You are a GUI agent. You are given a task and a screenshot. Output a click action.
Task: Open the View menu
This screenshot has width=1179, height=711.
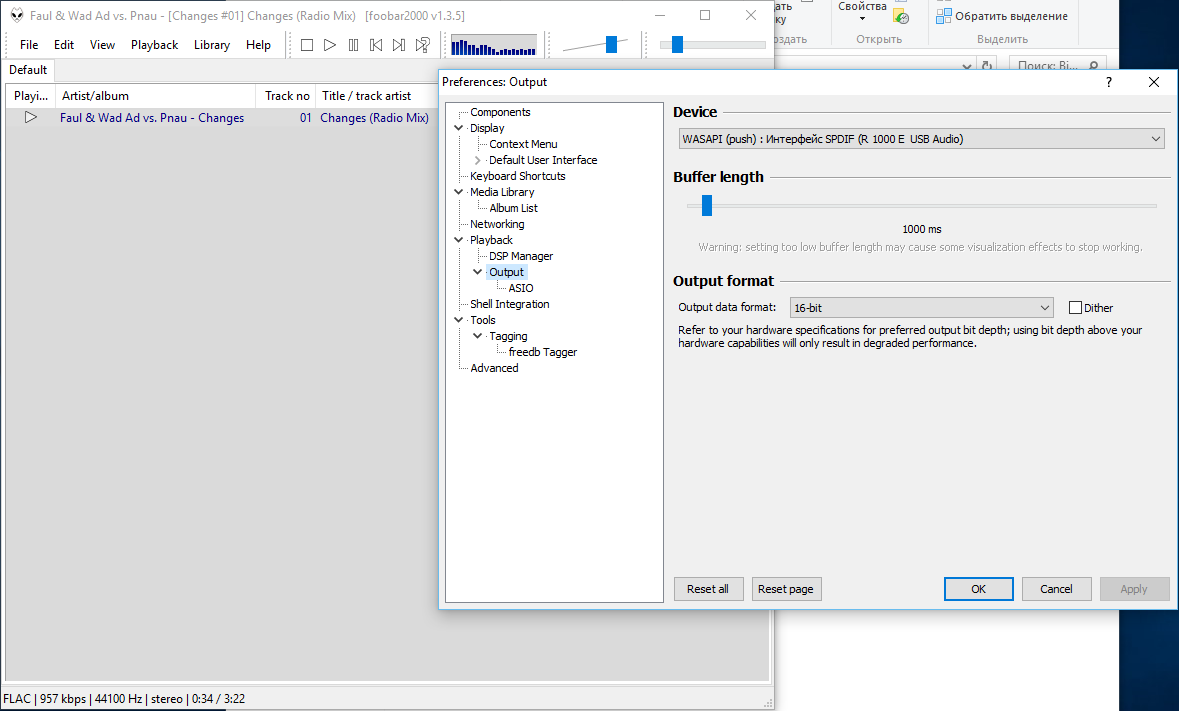pyautogui.click(x=102, y=44)
